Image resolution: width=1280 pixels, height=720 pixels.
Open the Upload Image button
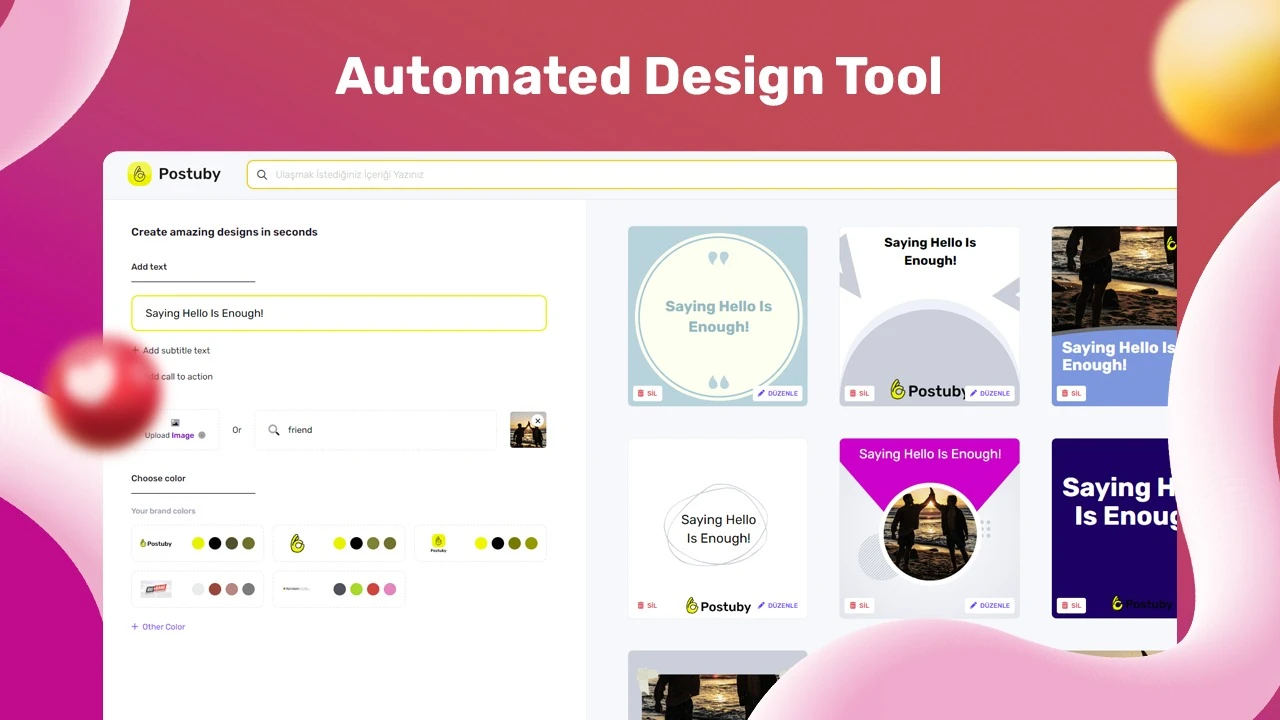tap(175, 430)
